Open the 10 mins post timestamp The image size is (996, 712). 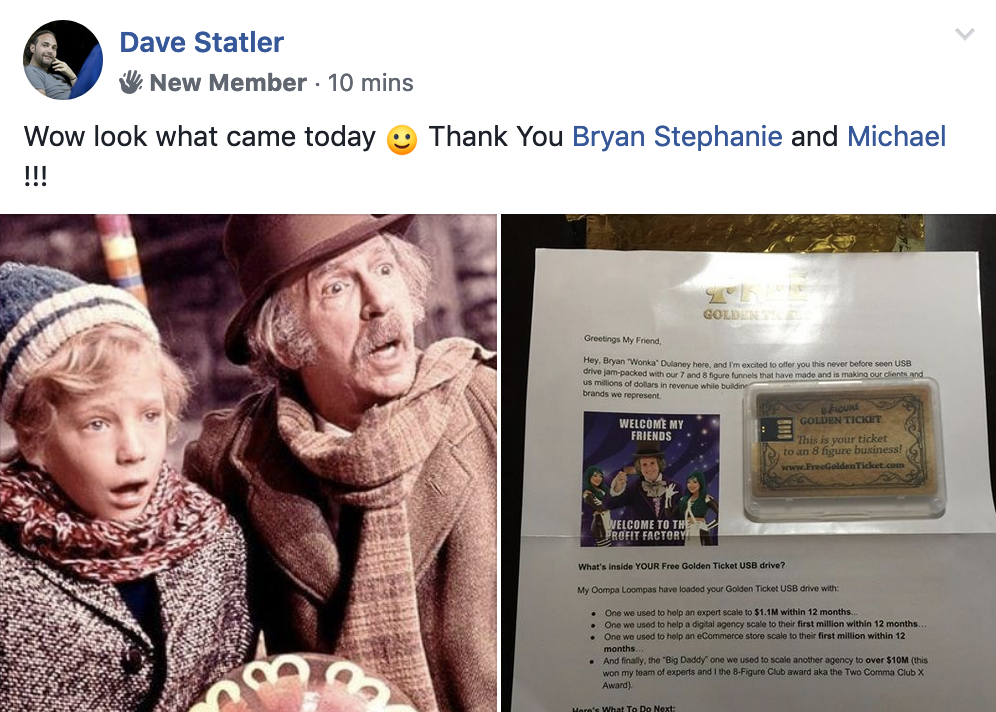point(370,83)
